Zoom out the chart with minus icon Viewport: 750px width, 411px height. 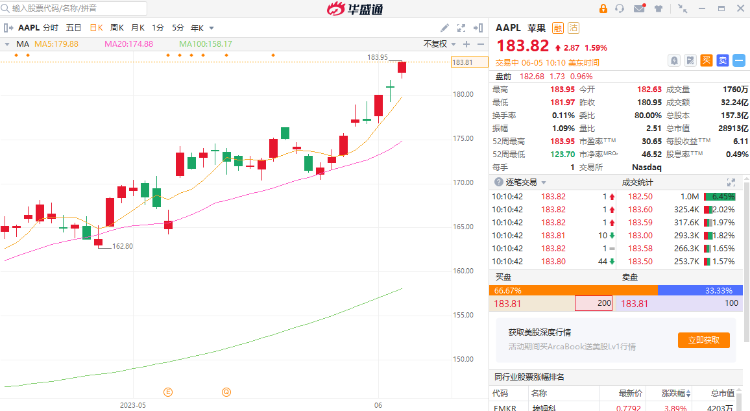tap(481, 44)
